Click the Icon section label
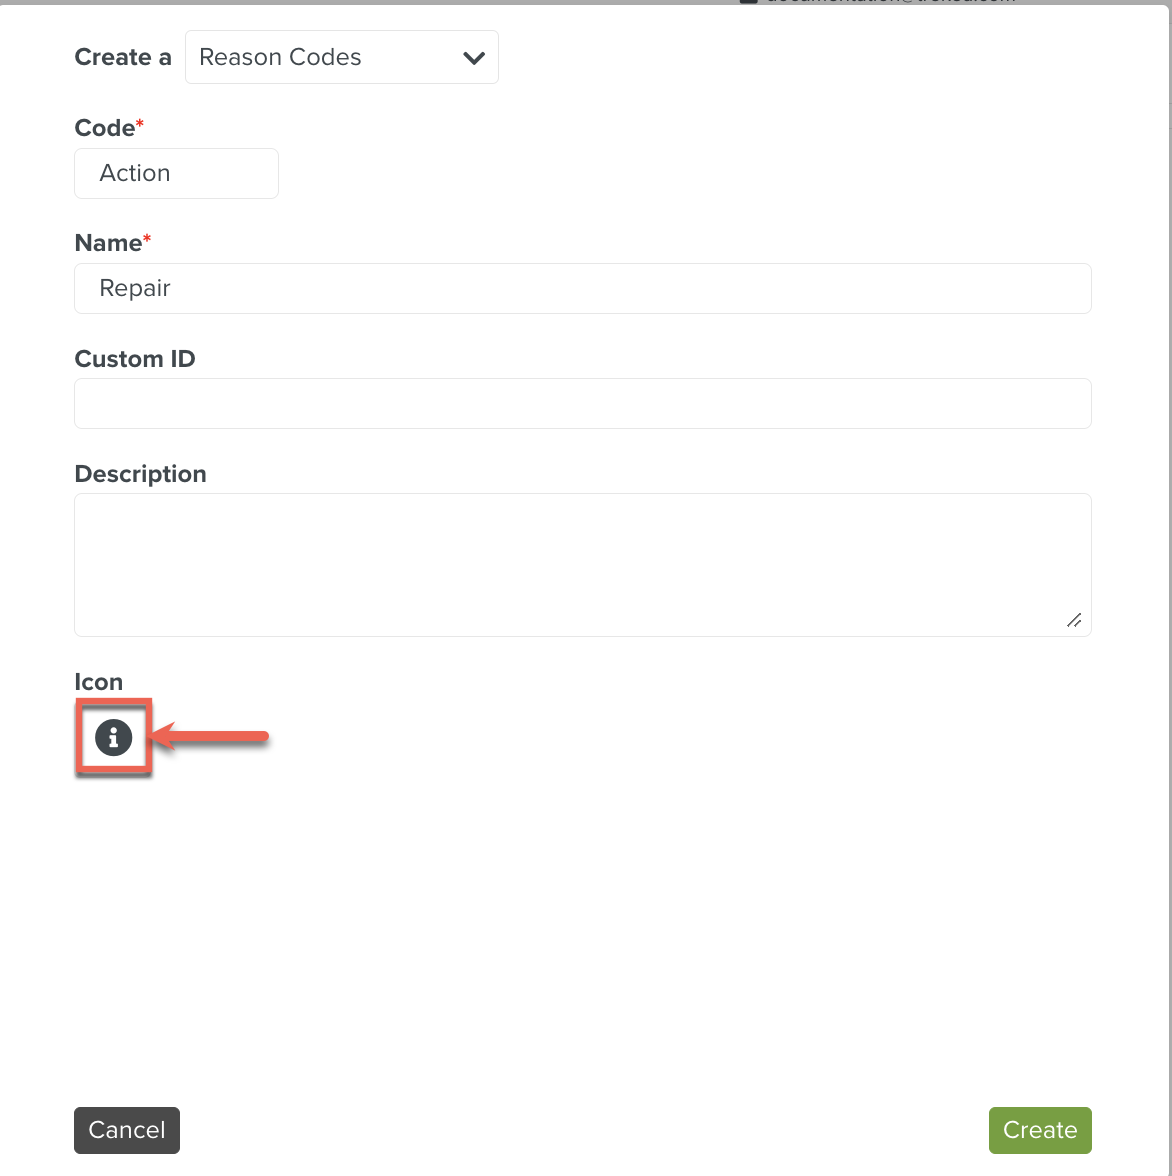This screenshot has width=1172, height=1176. (98, 682)
